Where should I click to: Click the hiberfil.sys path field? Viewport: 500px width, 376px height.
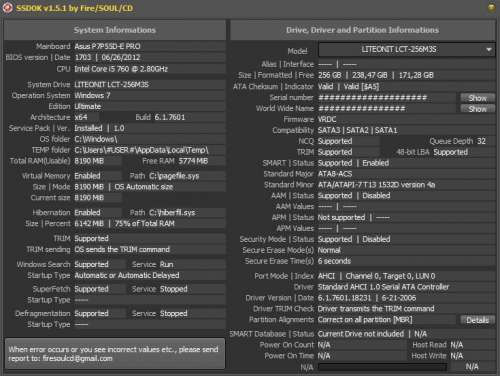coord(187,213)
